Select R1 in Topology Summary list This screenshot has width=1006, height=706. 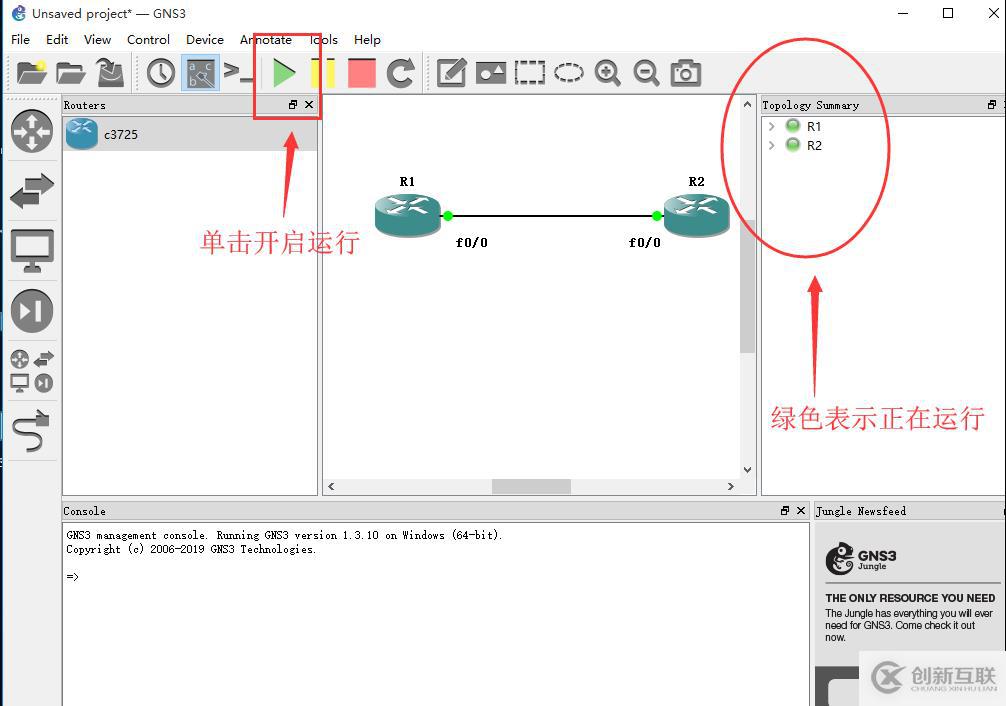tap(814, 126)
